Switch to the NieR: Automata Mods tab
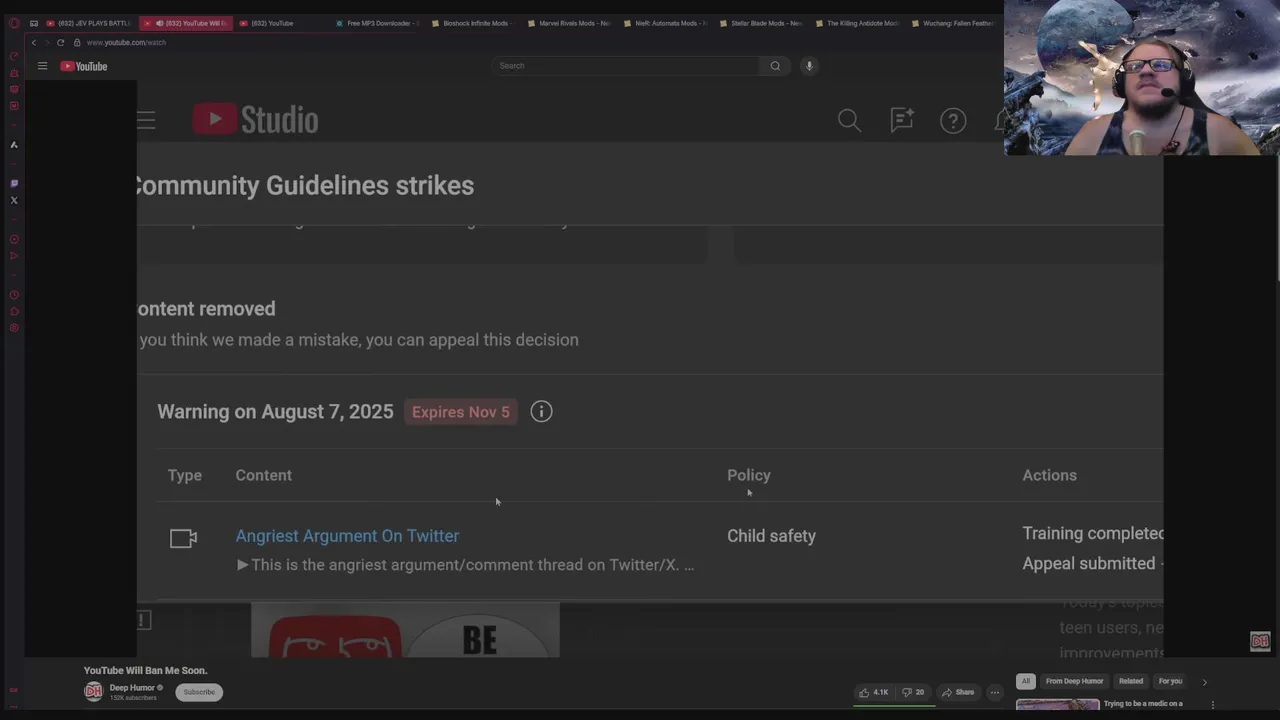This screenshot has width=1280, height=720. (666, 23)
